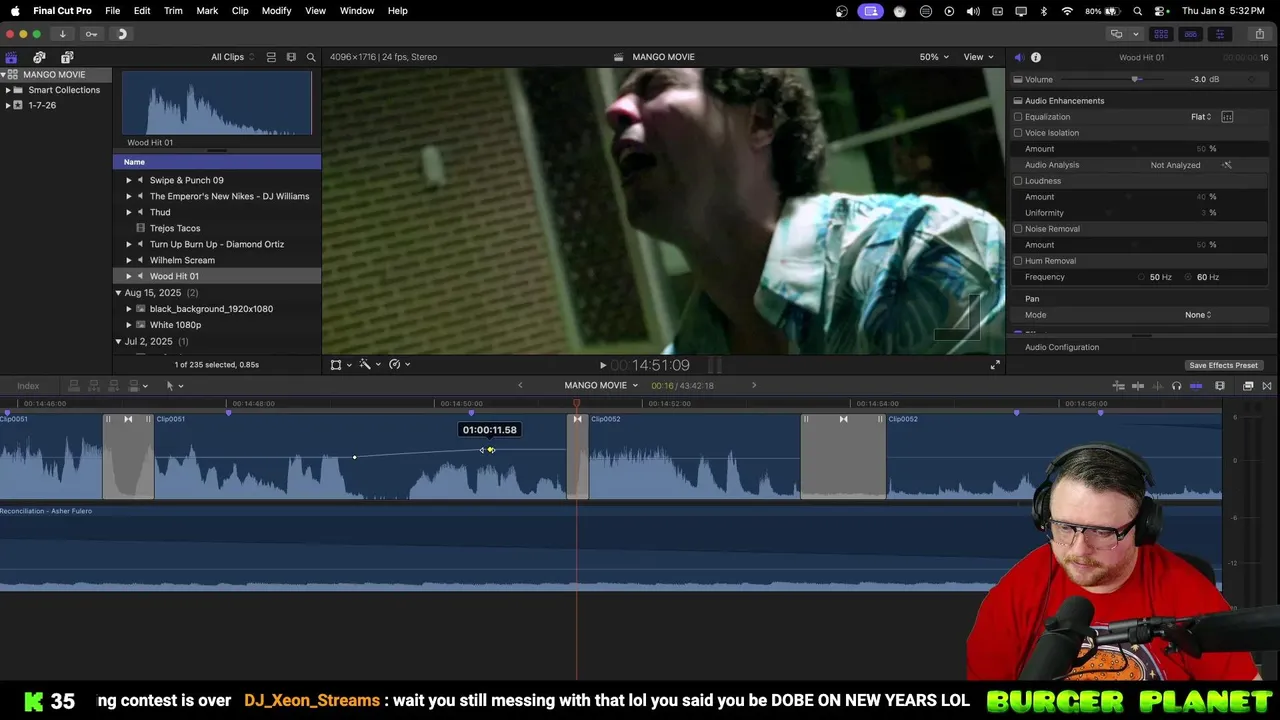Open the Transitions browser button
This screenshot has height=720, width=1280.
(x=1267, y=386)
